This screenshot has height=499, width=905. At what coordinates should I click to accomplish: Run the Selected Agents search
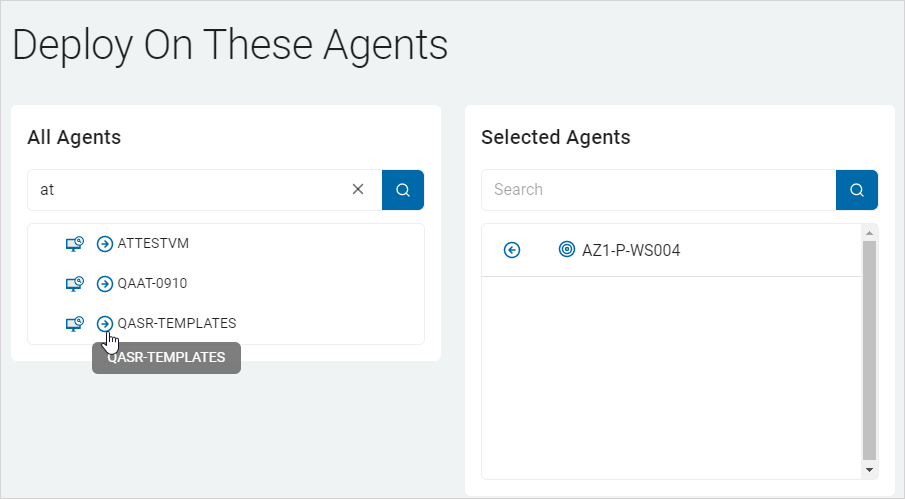[857, 190]
